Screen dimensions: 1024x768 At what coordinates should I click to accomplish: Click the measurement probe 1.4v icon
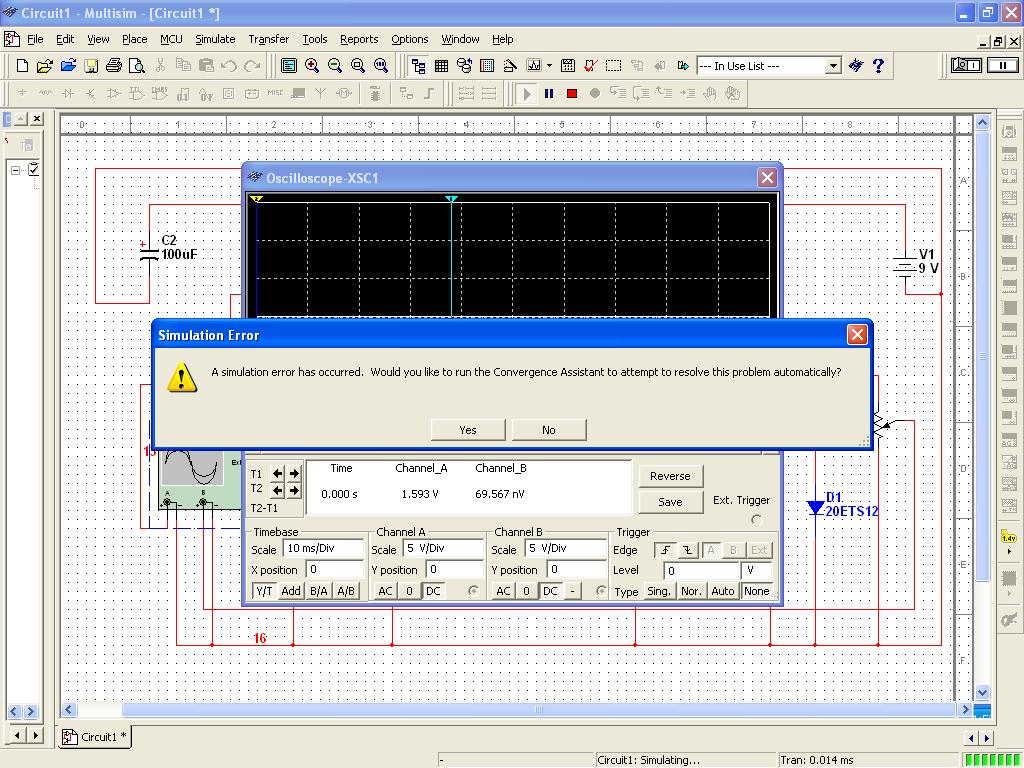[1009, 537]
